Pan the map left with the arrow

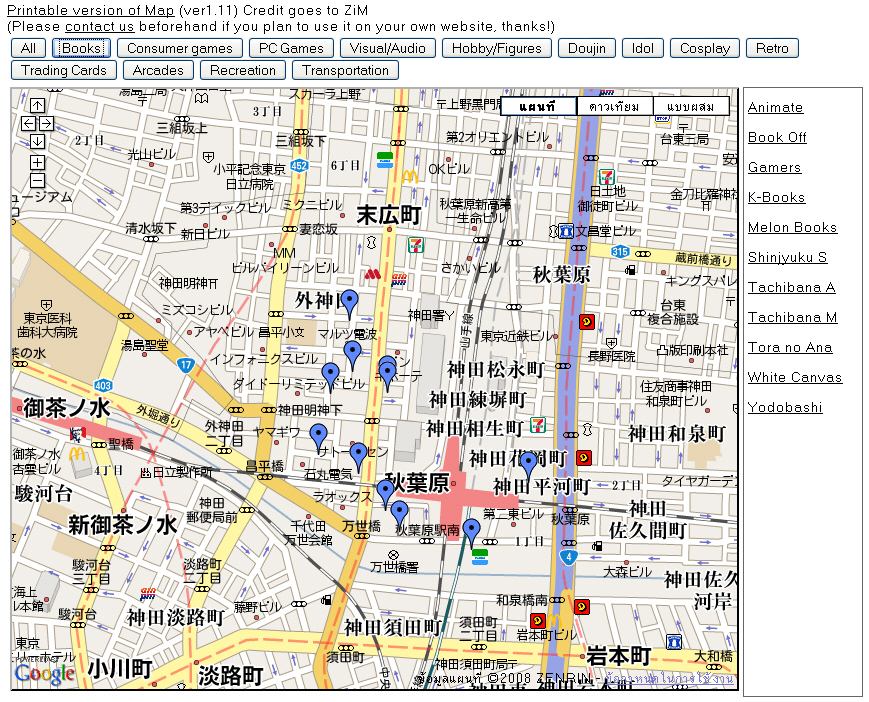[x=28, y=124]
